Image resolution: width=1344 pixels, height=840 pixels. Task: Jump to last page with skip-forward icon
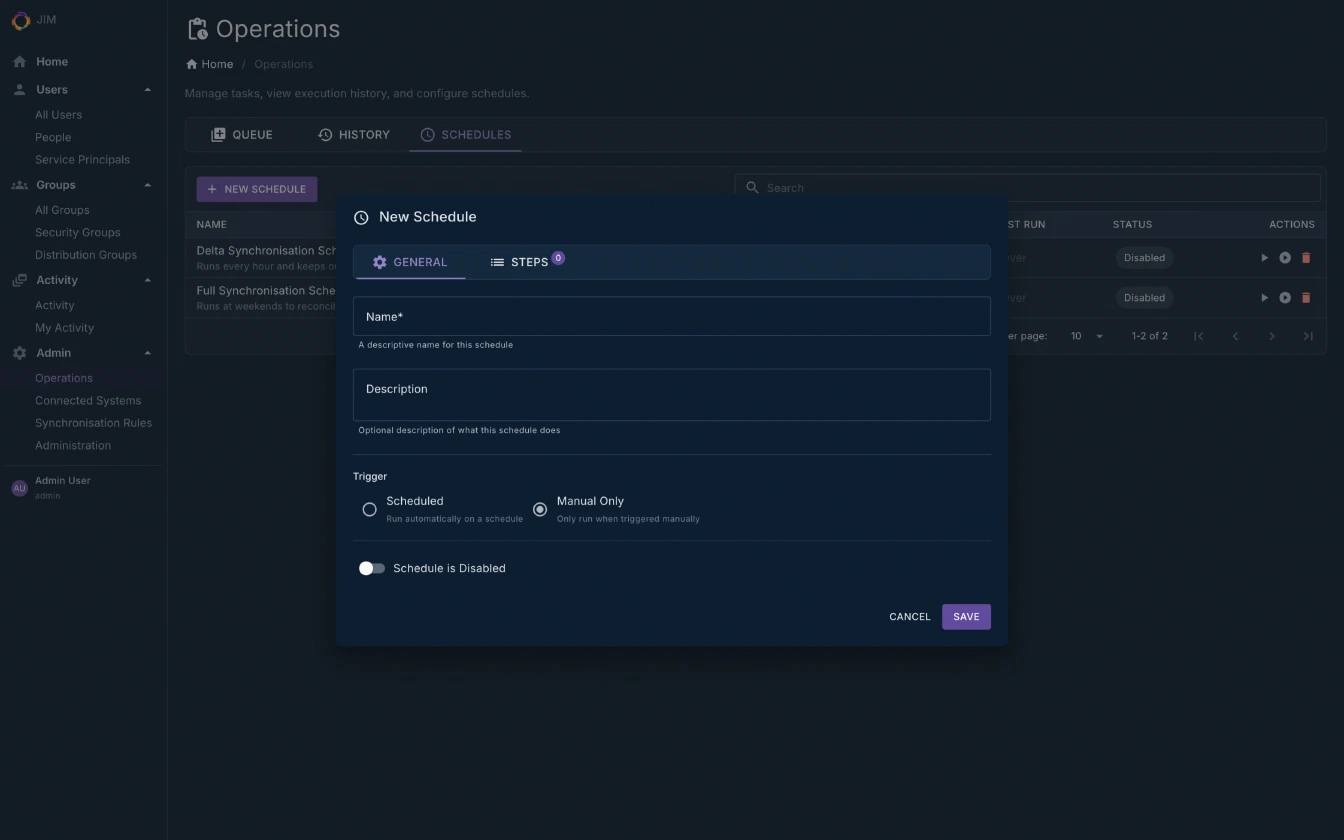point(1308,336)
